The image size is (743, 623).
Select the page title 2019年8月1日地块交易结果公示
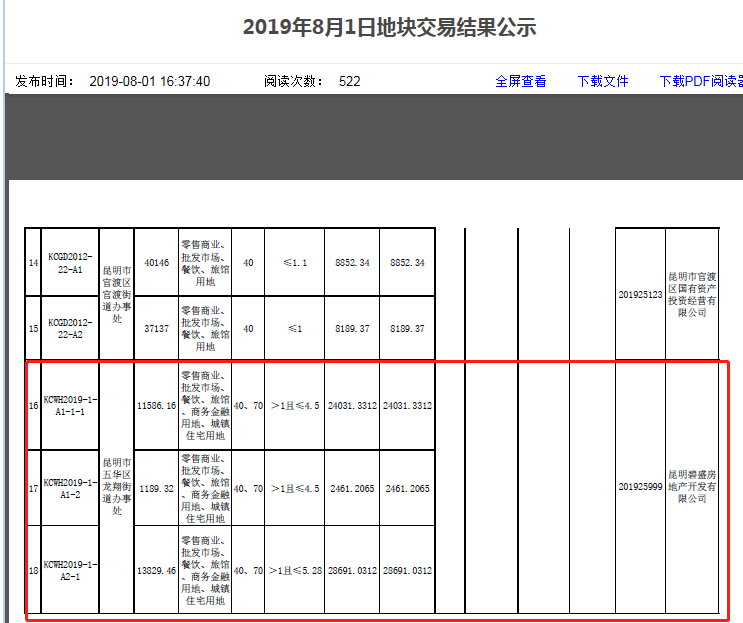390,27
